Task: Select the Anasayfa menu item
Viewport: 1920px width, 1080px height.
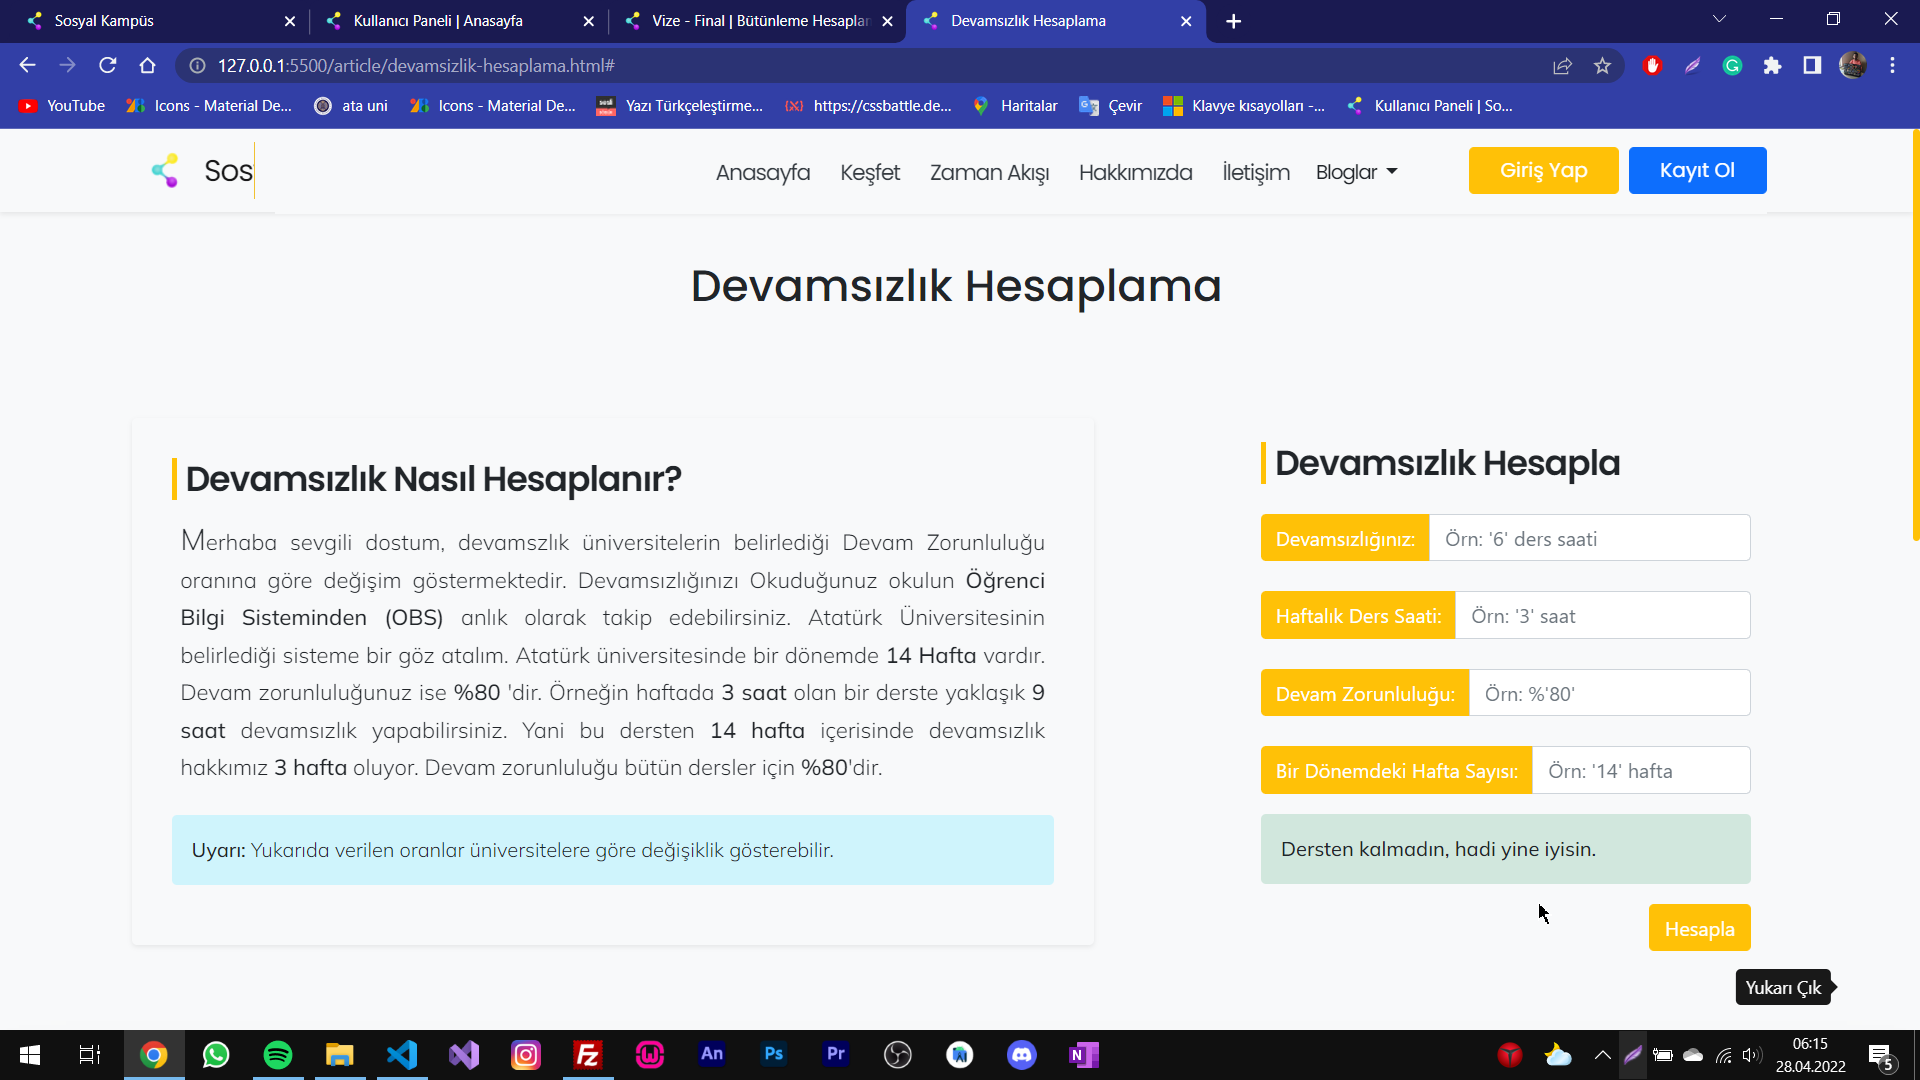Action: (762, 171)
